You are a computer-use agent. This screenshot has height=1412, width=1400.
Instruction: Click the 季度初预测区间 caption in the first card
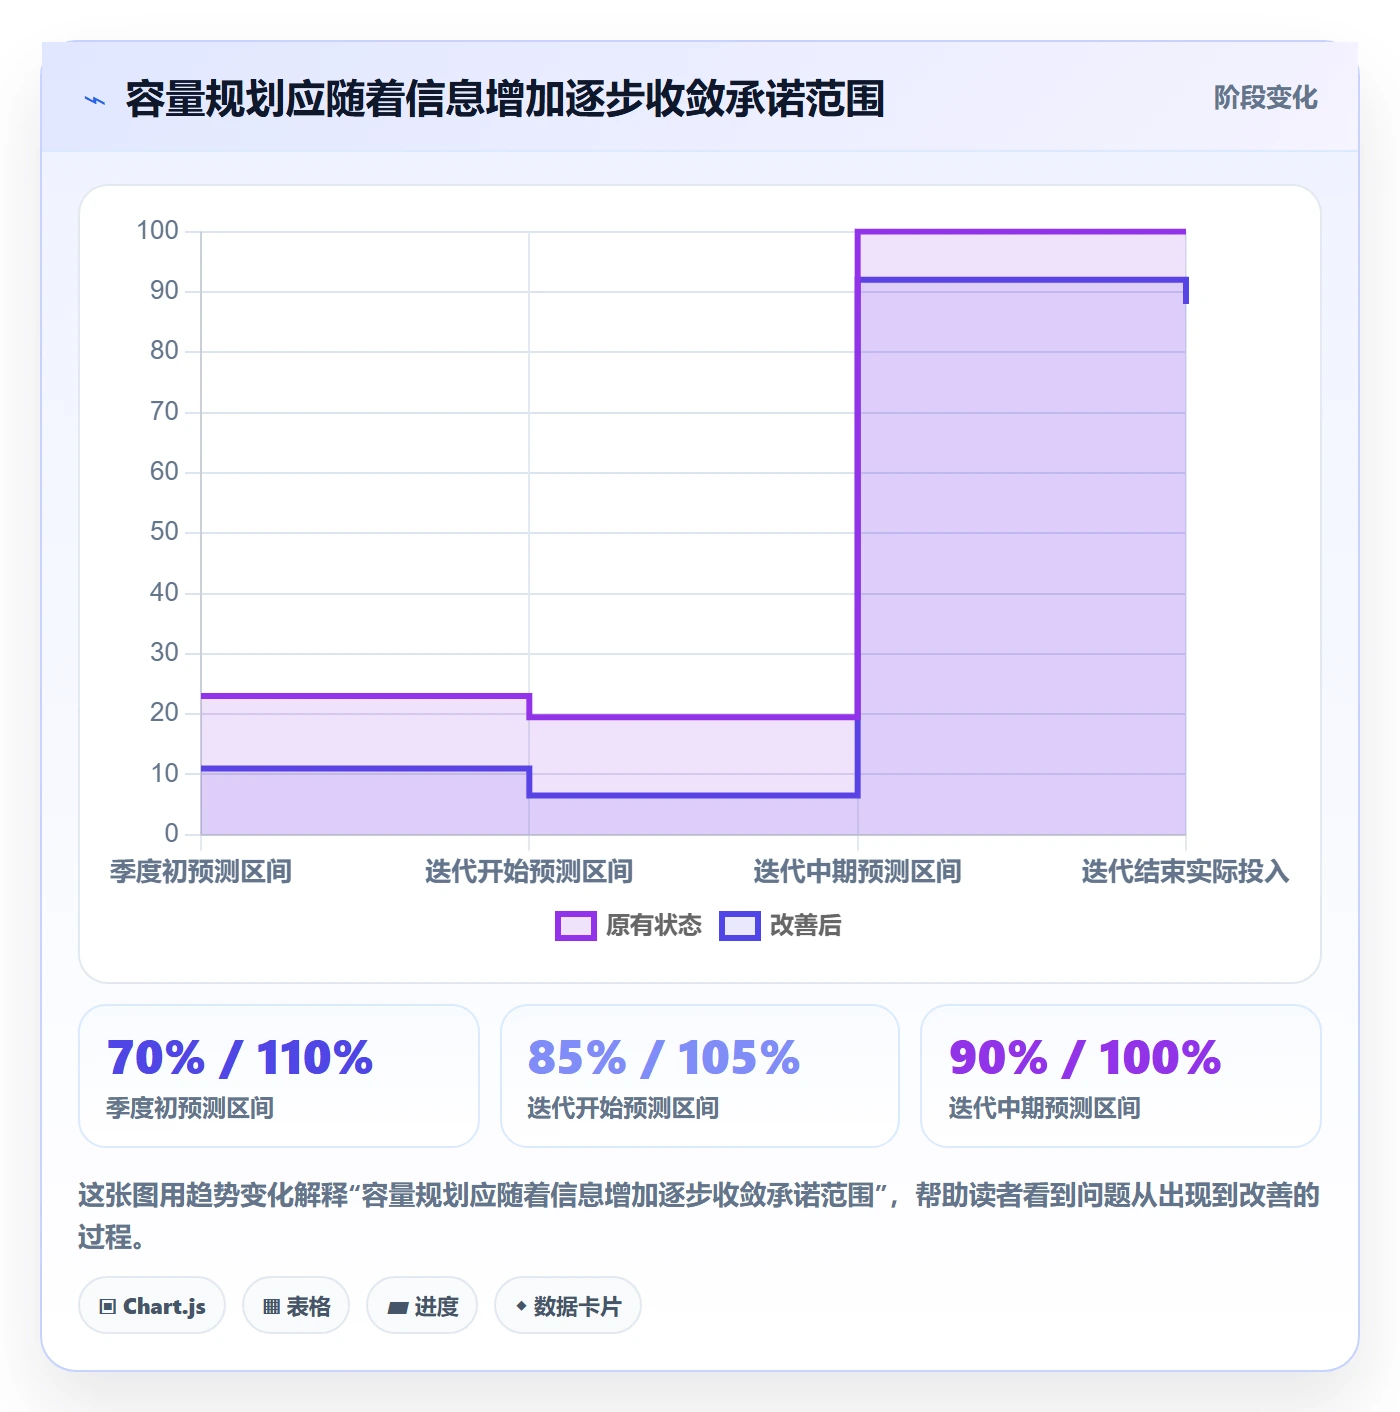190,1108
